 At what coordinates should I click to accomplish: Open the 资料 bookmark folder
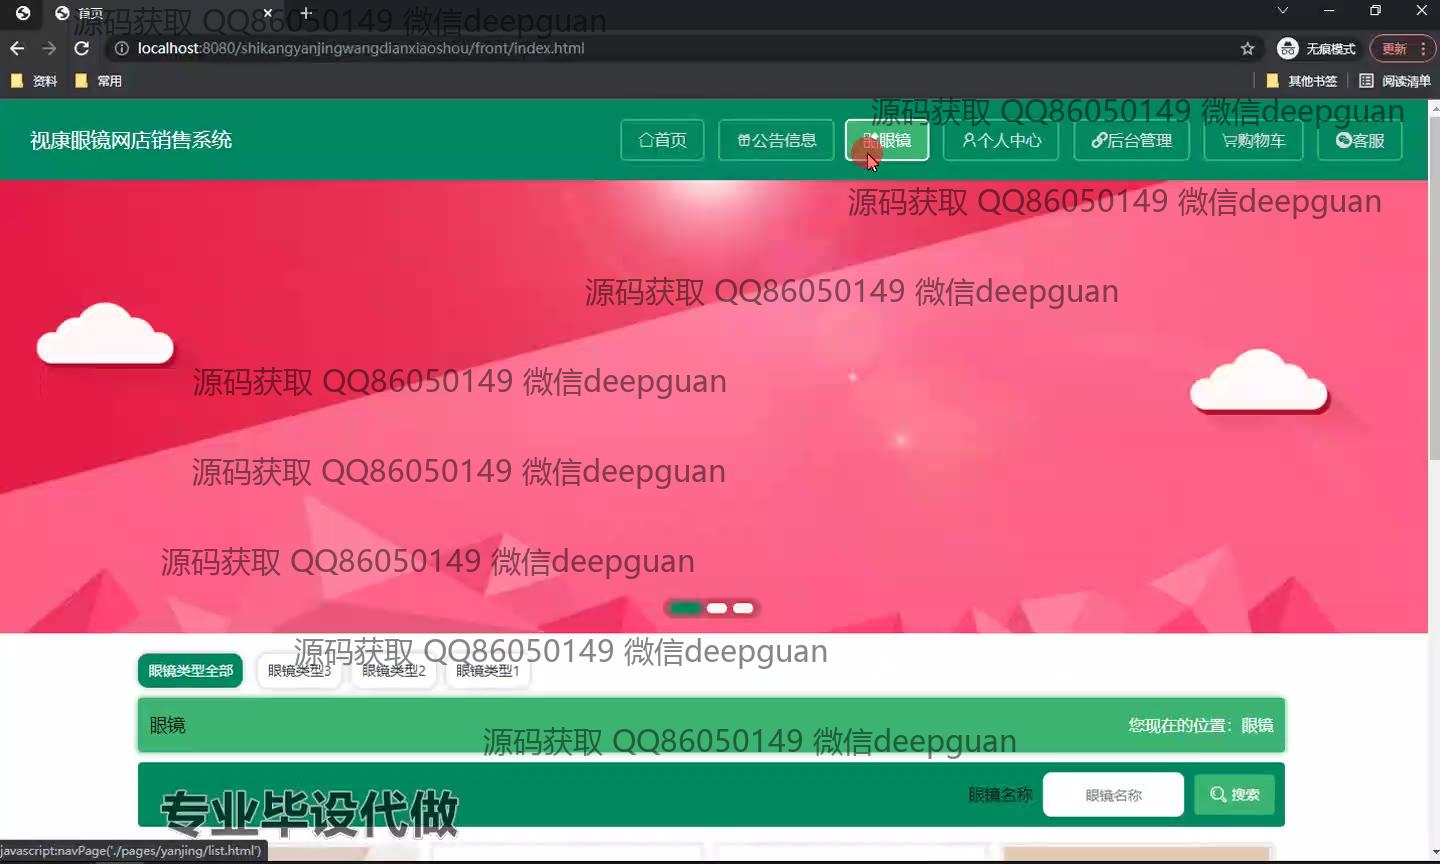pos(34,81)
